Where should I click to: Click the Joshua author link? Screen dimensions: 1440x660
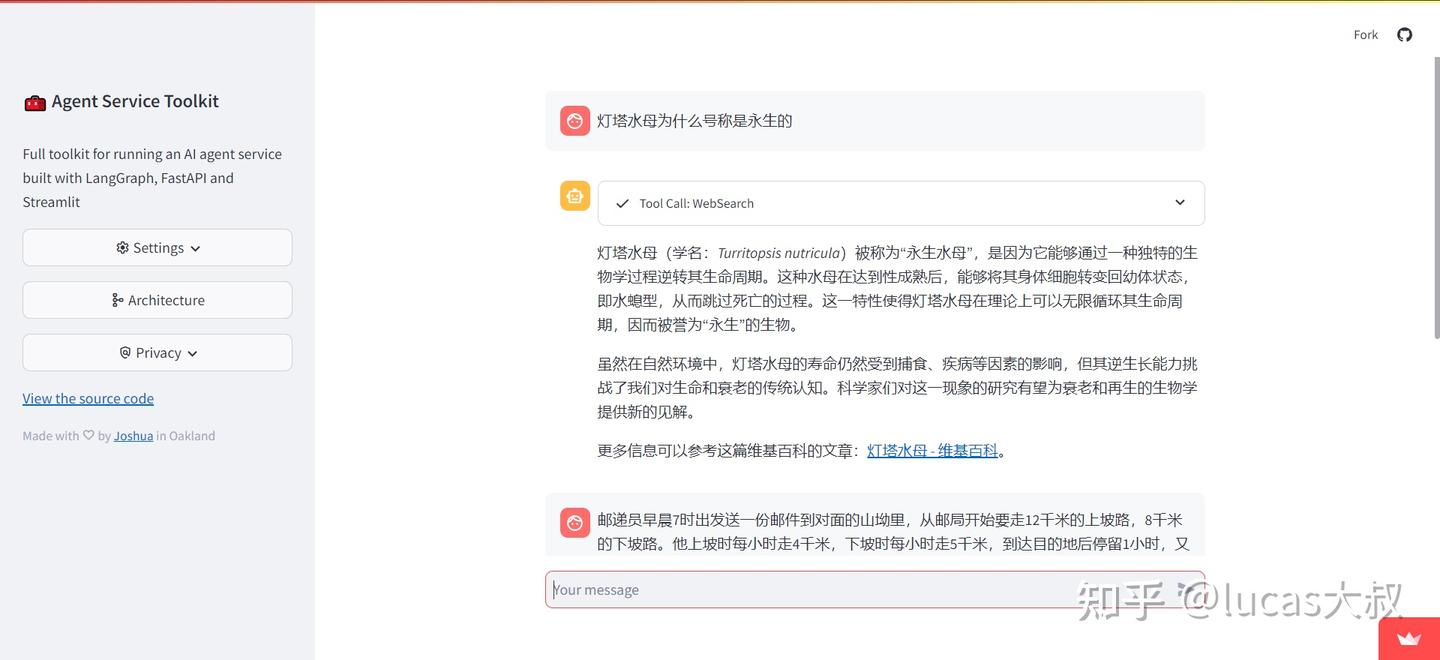133,433
